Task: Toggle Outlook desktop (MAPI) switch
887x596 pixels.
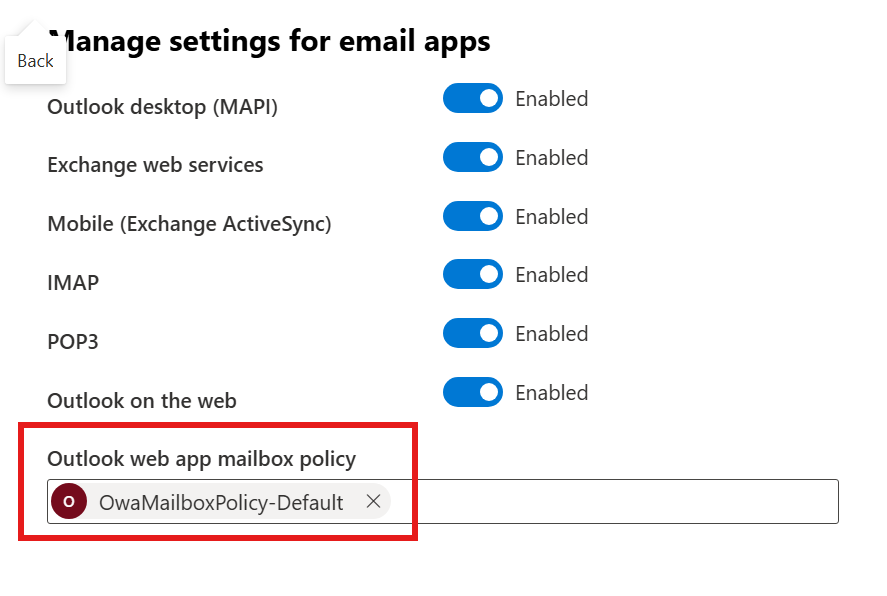Action: pos(472,98)
